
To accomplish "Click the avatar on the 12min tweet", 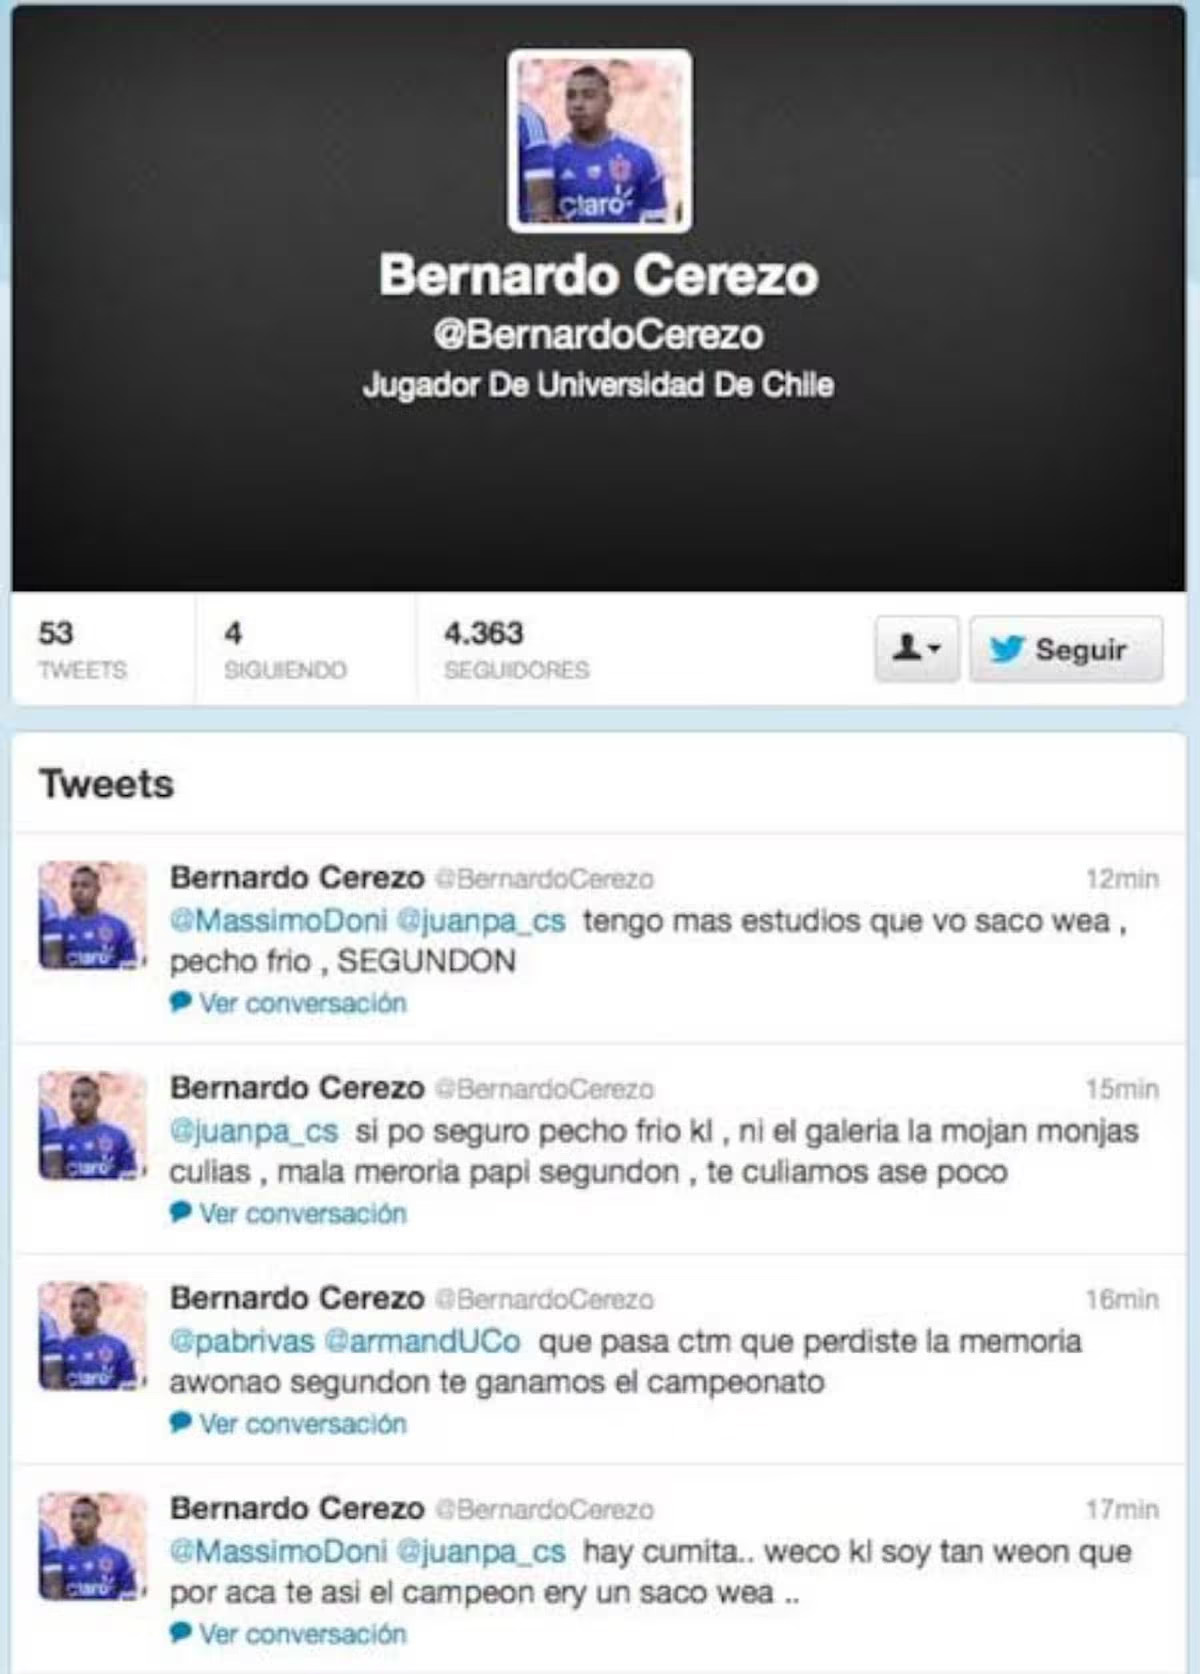I will click(92, 915).
